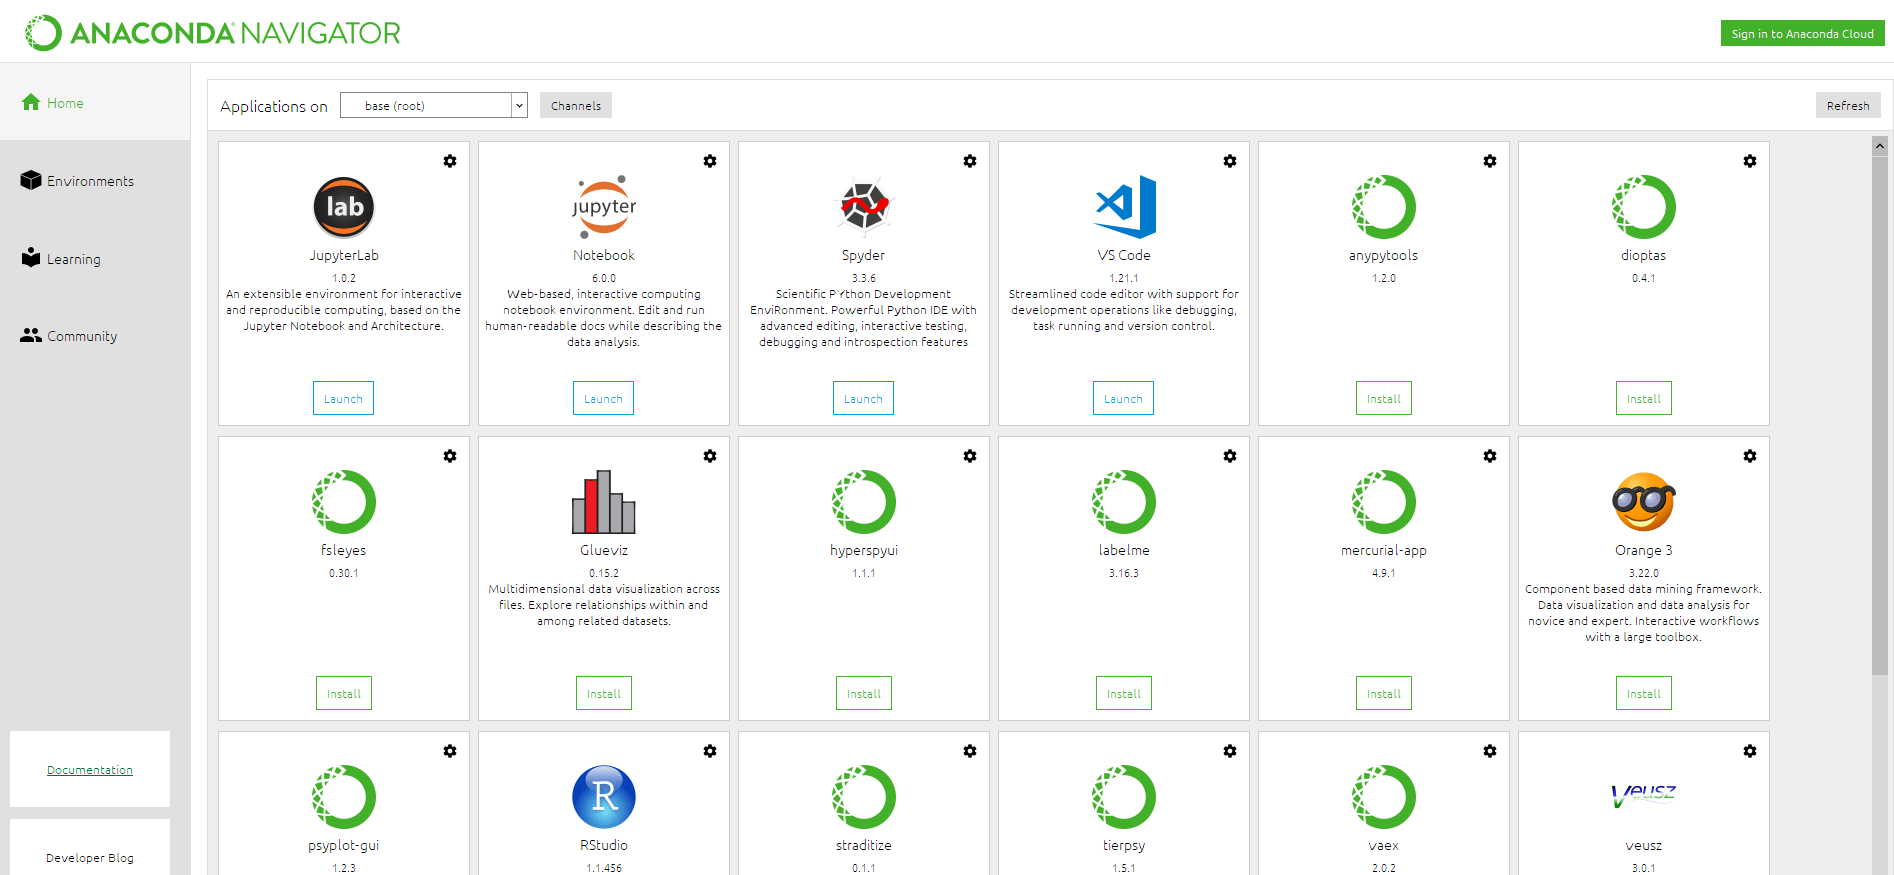Install Orange 3
1894x875 pixels.
(x=1644, y=693)
